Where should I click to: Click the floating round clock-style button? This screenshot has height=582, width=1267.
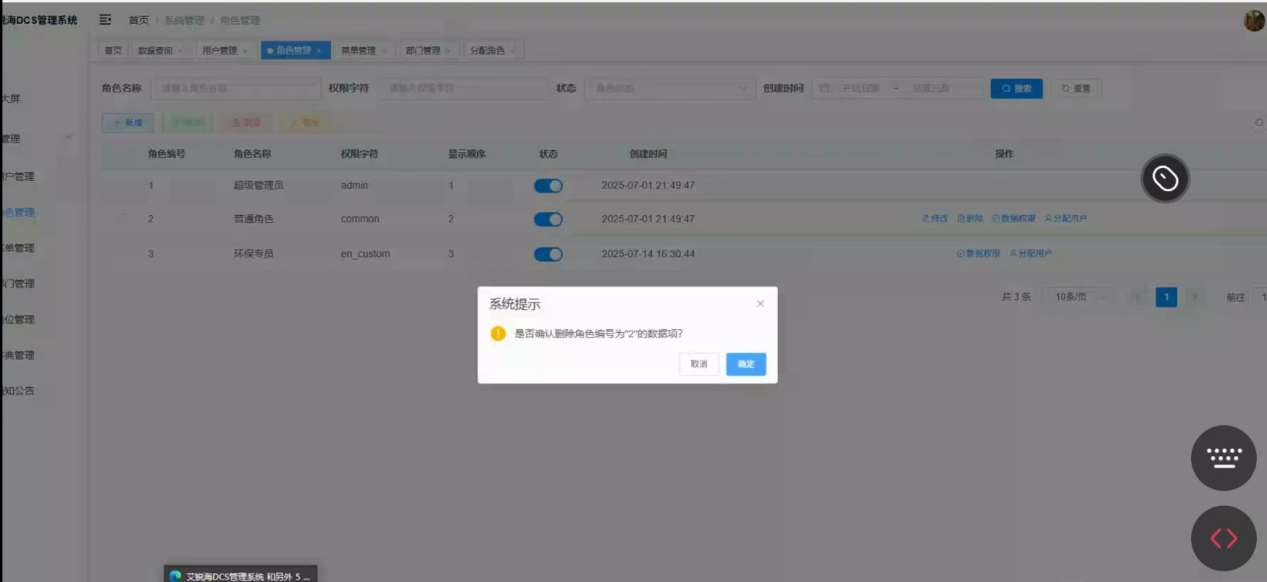(x=1165, y=179)
